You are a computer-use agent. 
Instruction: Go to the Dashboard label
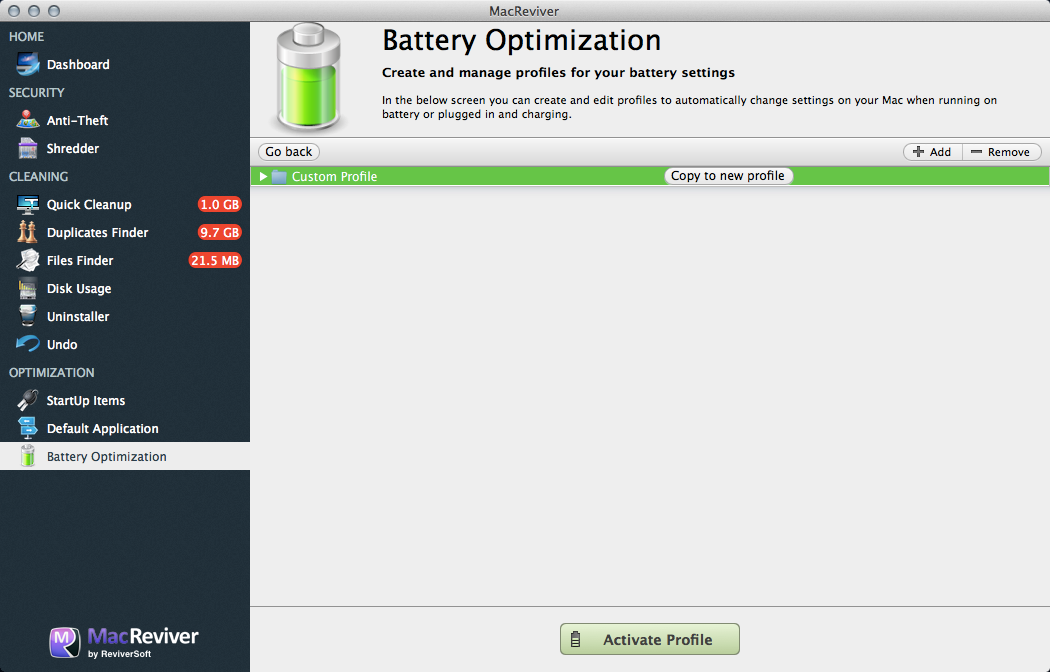[78, 64]
